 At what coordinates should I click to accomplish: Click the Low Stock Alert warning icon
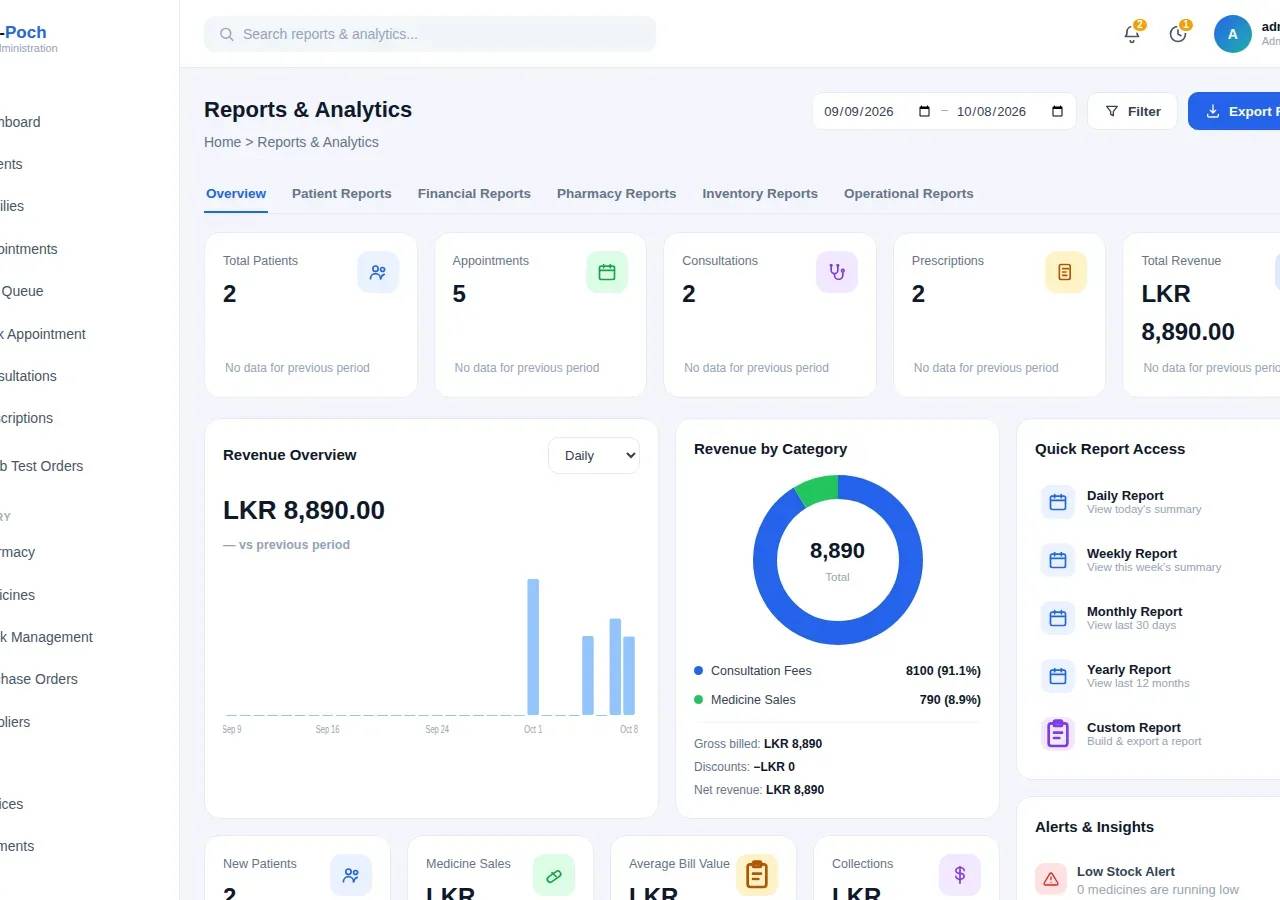(1051, 879)
